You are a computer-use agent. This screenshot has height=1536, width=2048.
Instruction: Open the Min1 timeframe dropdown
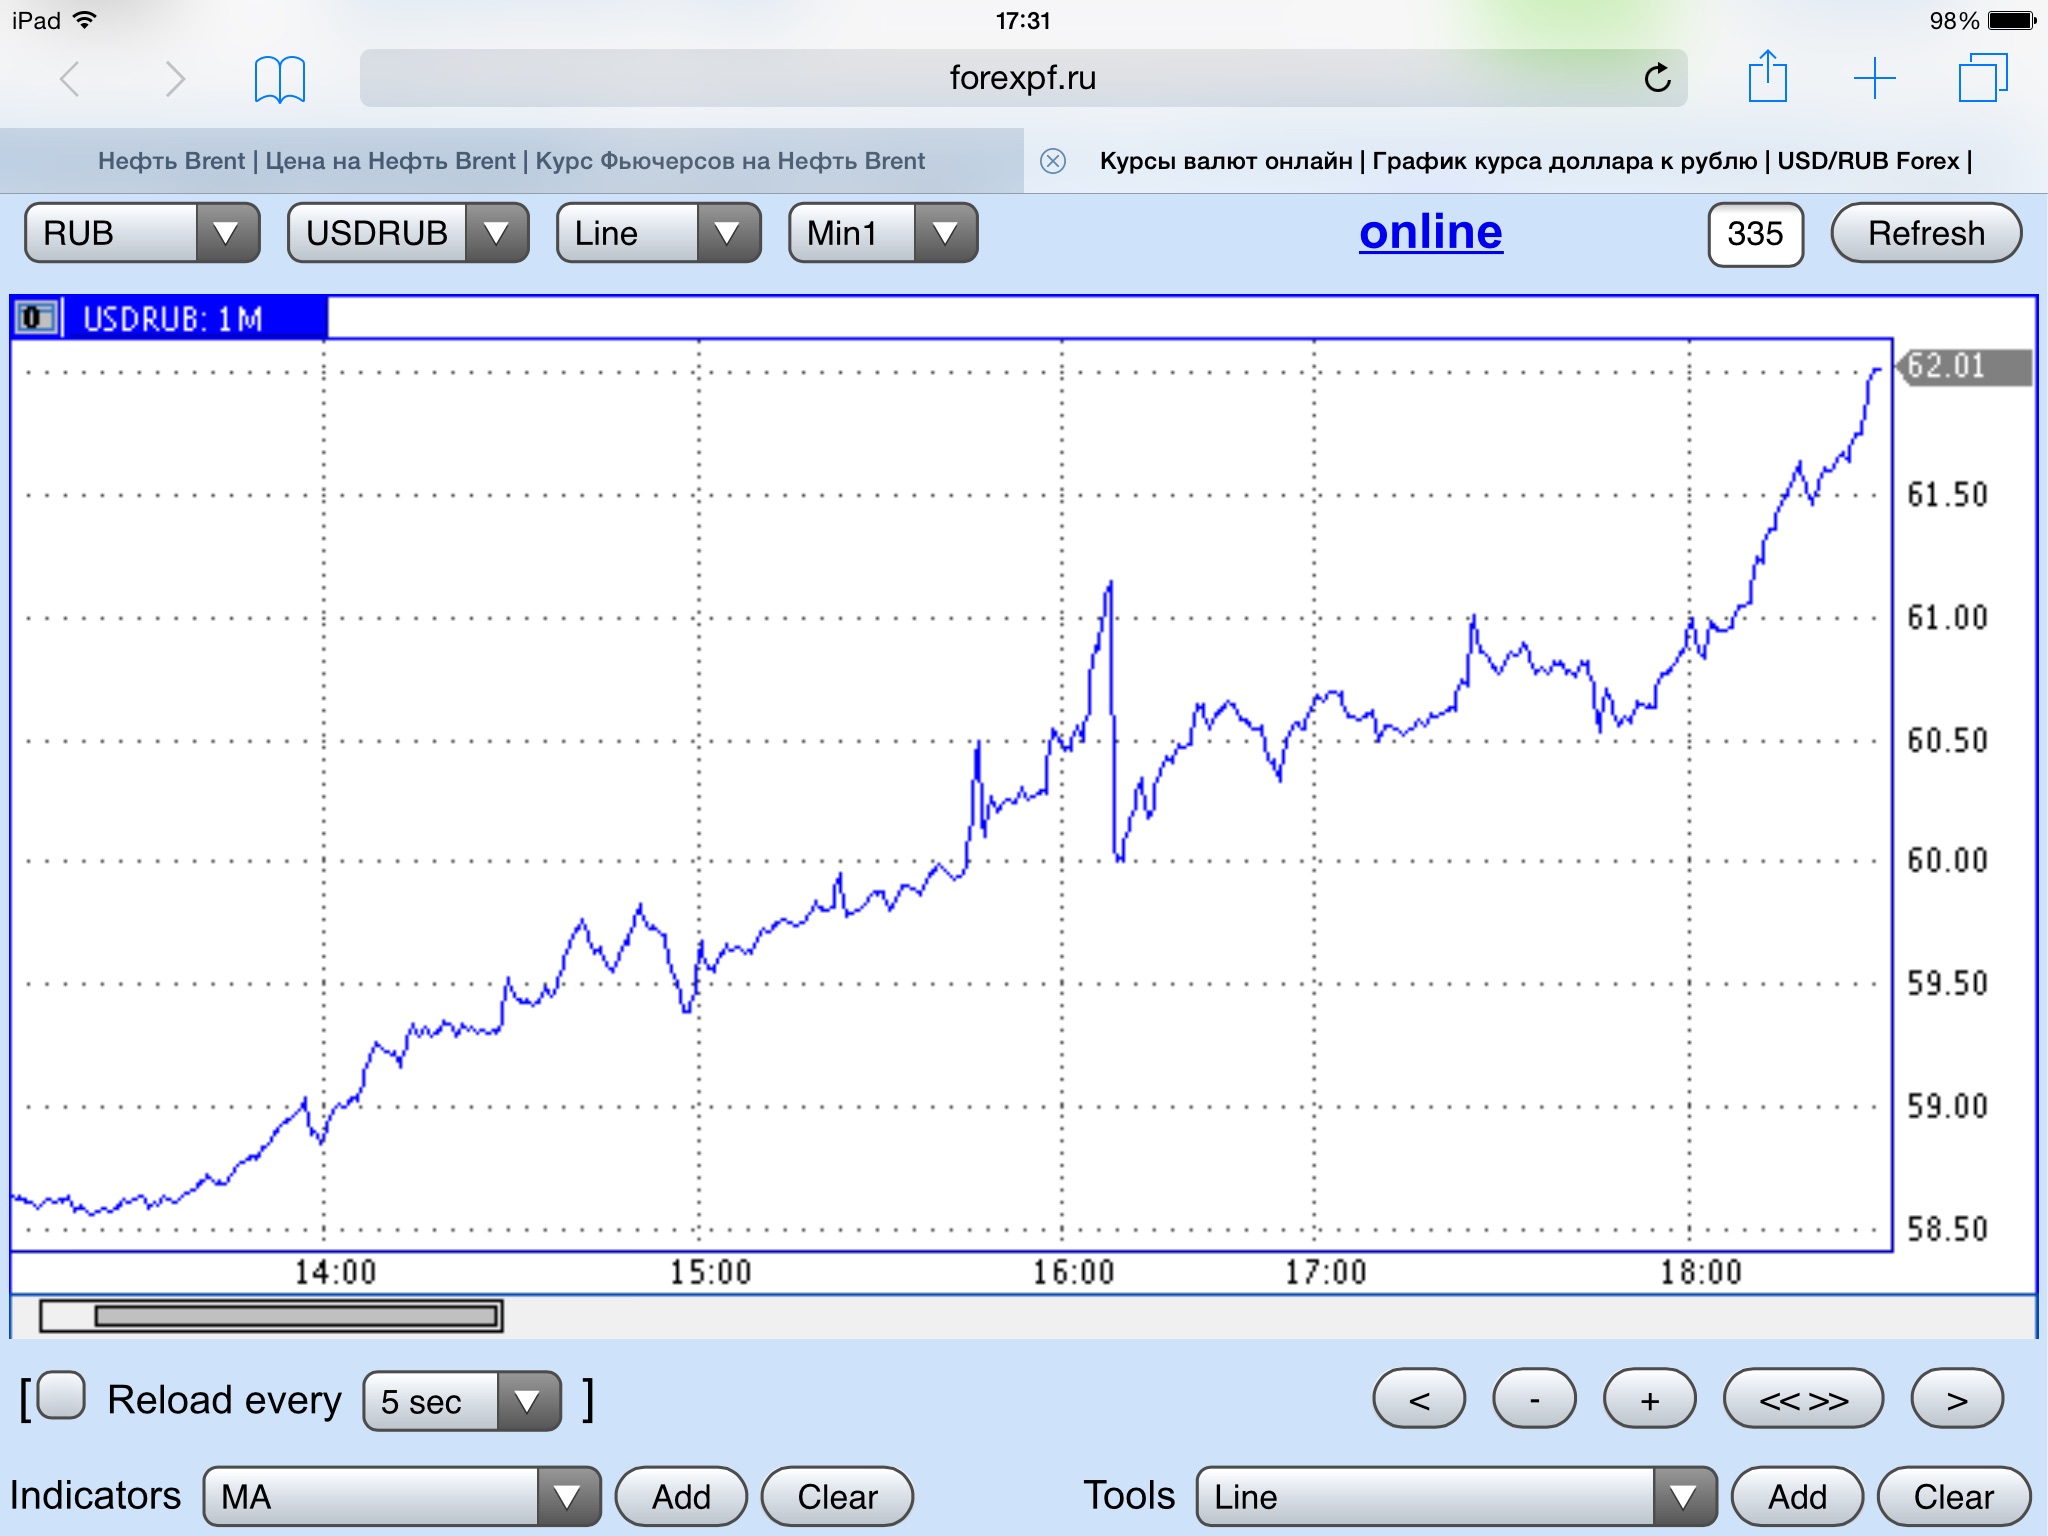[x=882, y=233]
